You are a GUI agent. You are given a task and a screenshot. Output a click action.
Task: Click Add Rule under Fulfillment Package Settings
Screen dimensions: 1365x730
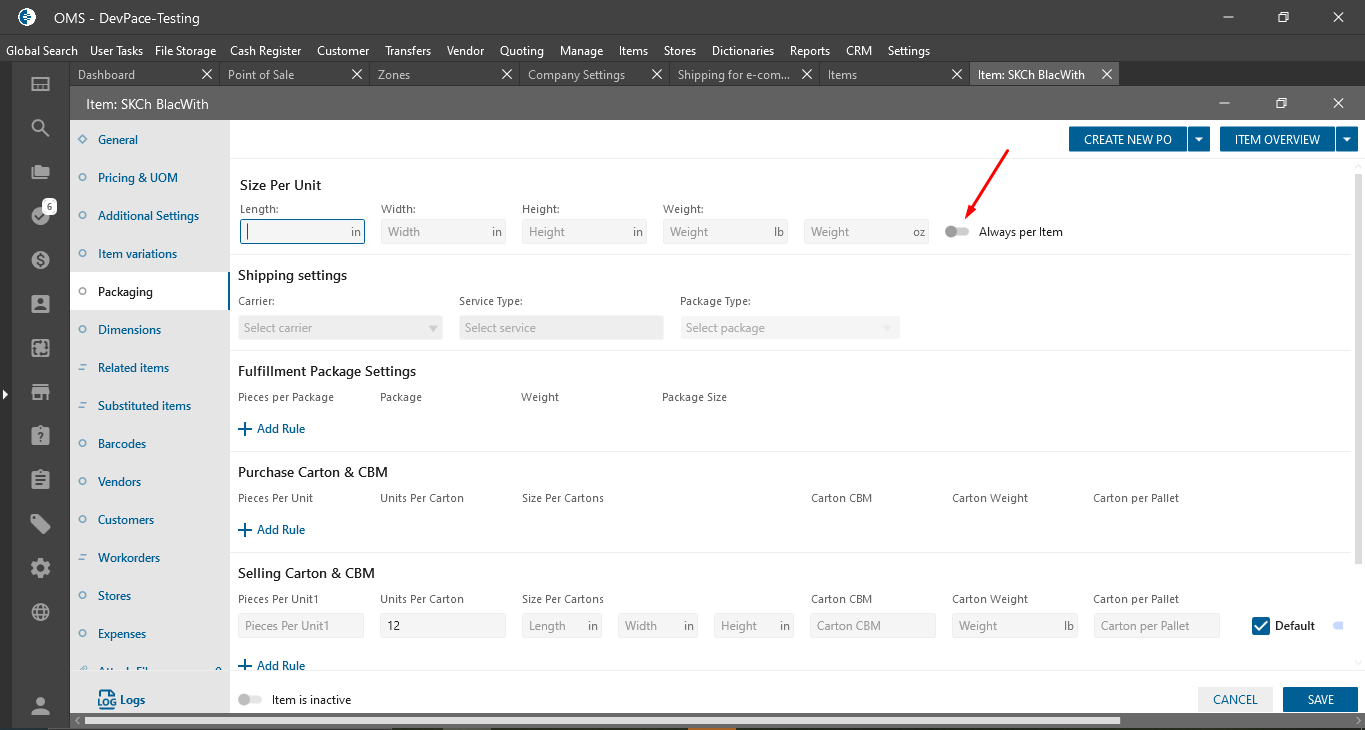coord(272,429)
